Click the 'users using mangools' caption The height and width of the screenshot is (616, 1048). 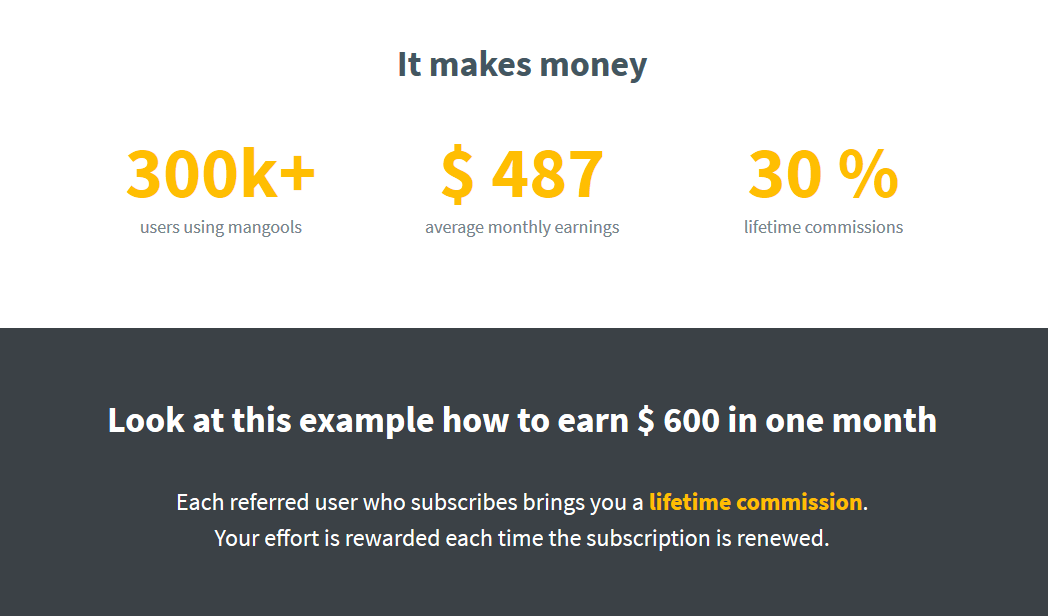tap(221, 227)
